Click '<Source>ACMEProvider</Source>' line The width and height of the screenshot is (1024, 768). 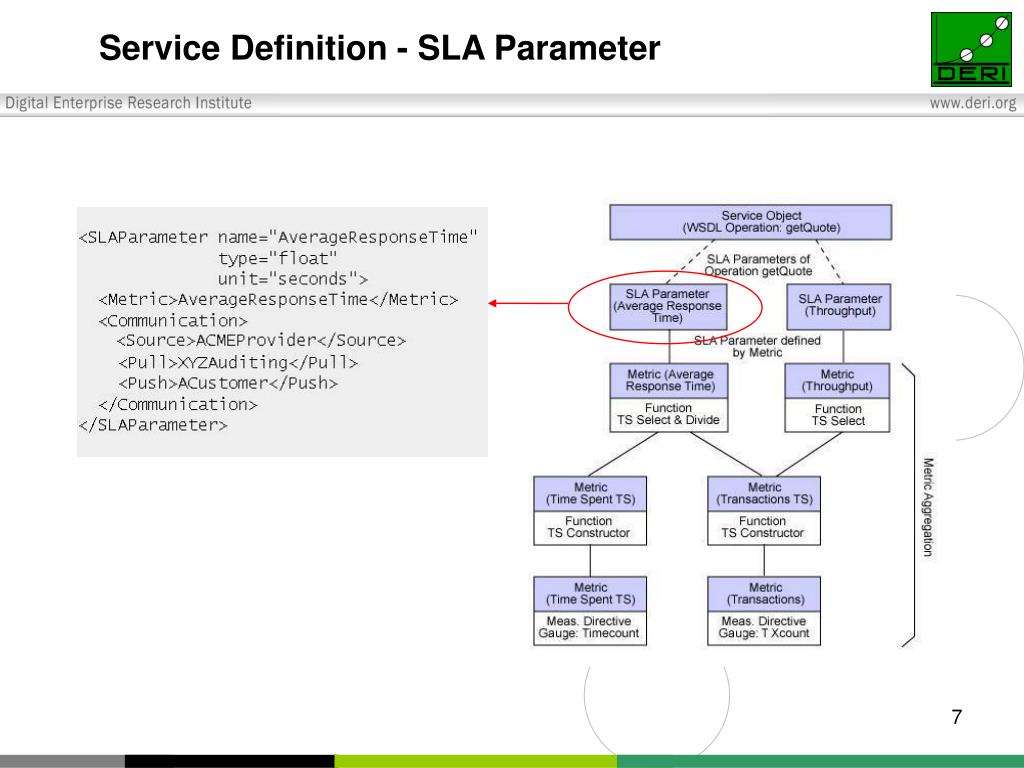pyautogui.click(x=261, y=341)
